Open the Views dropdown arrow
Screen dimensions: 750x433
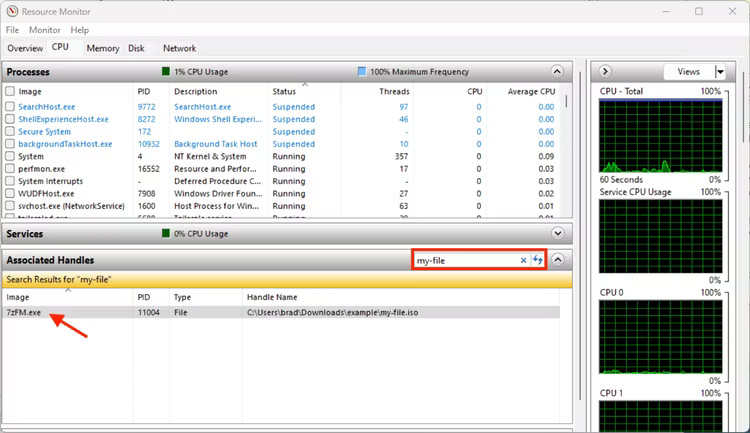pyautogui.click(x=720, y=72)
